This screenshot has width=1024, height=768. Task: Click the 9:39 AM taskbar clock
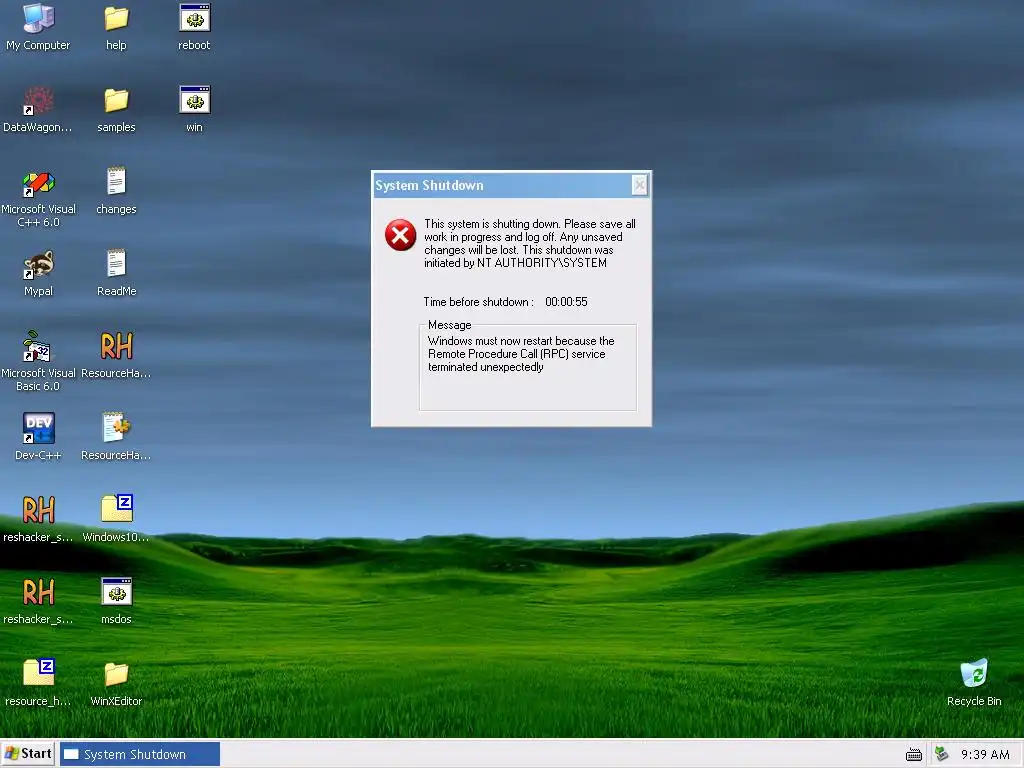tap(985, 754)
